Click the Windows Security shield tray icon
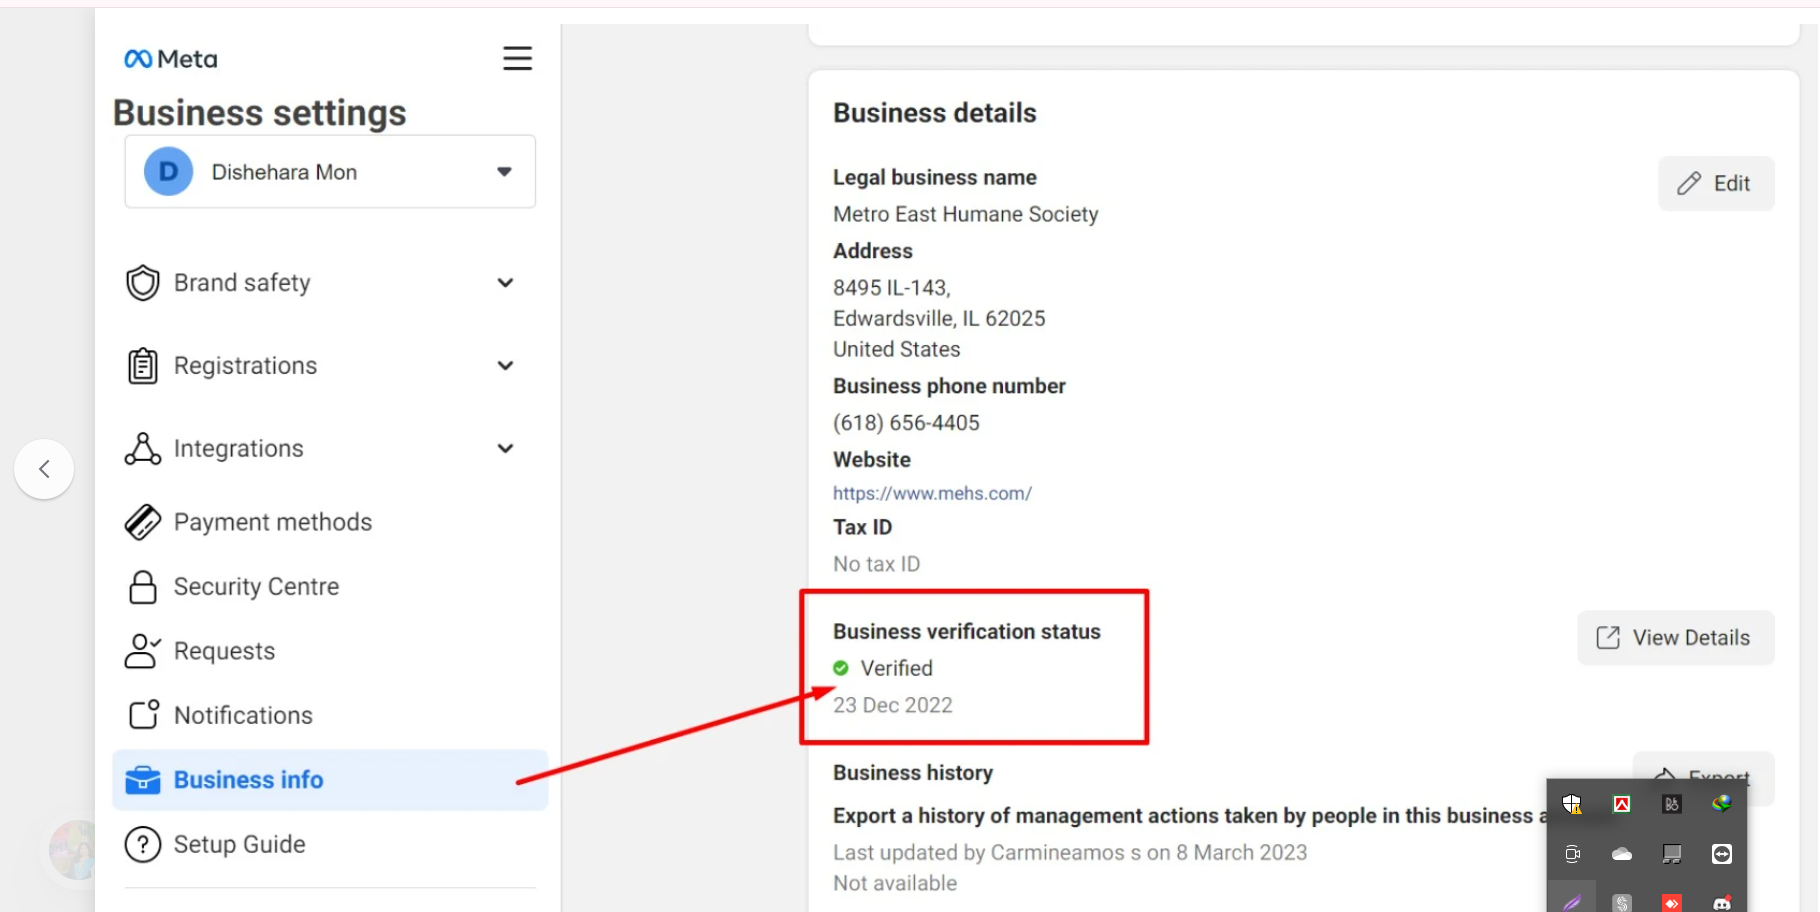 [1572, 804]
